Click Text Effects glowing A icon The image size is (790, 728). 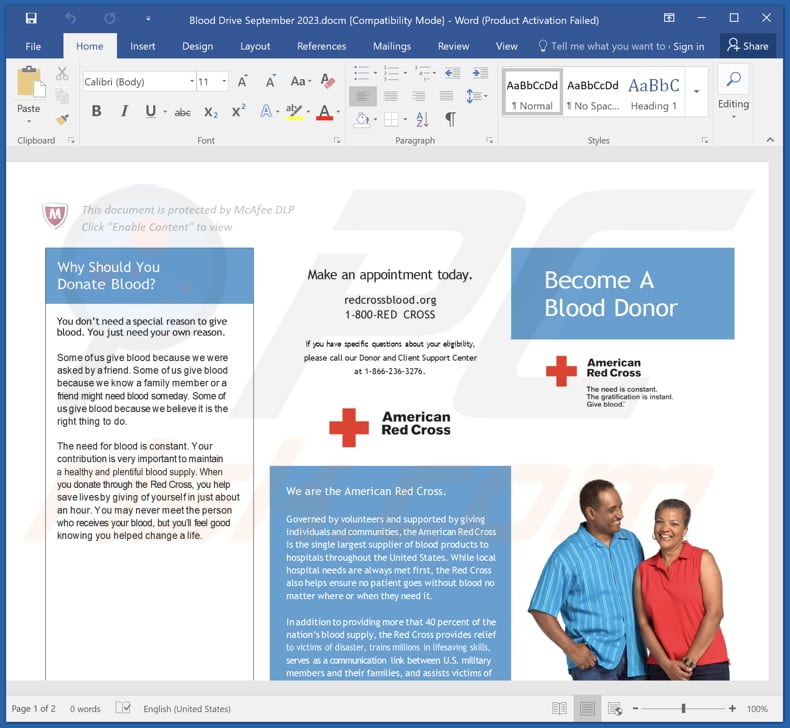click(x=266, y=111)
